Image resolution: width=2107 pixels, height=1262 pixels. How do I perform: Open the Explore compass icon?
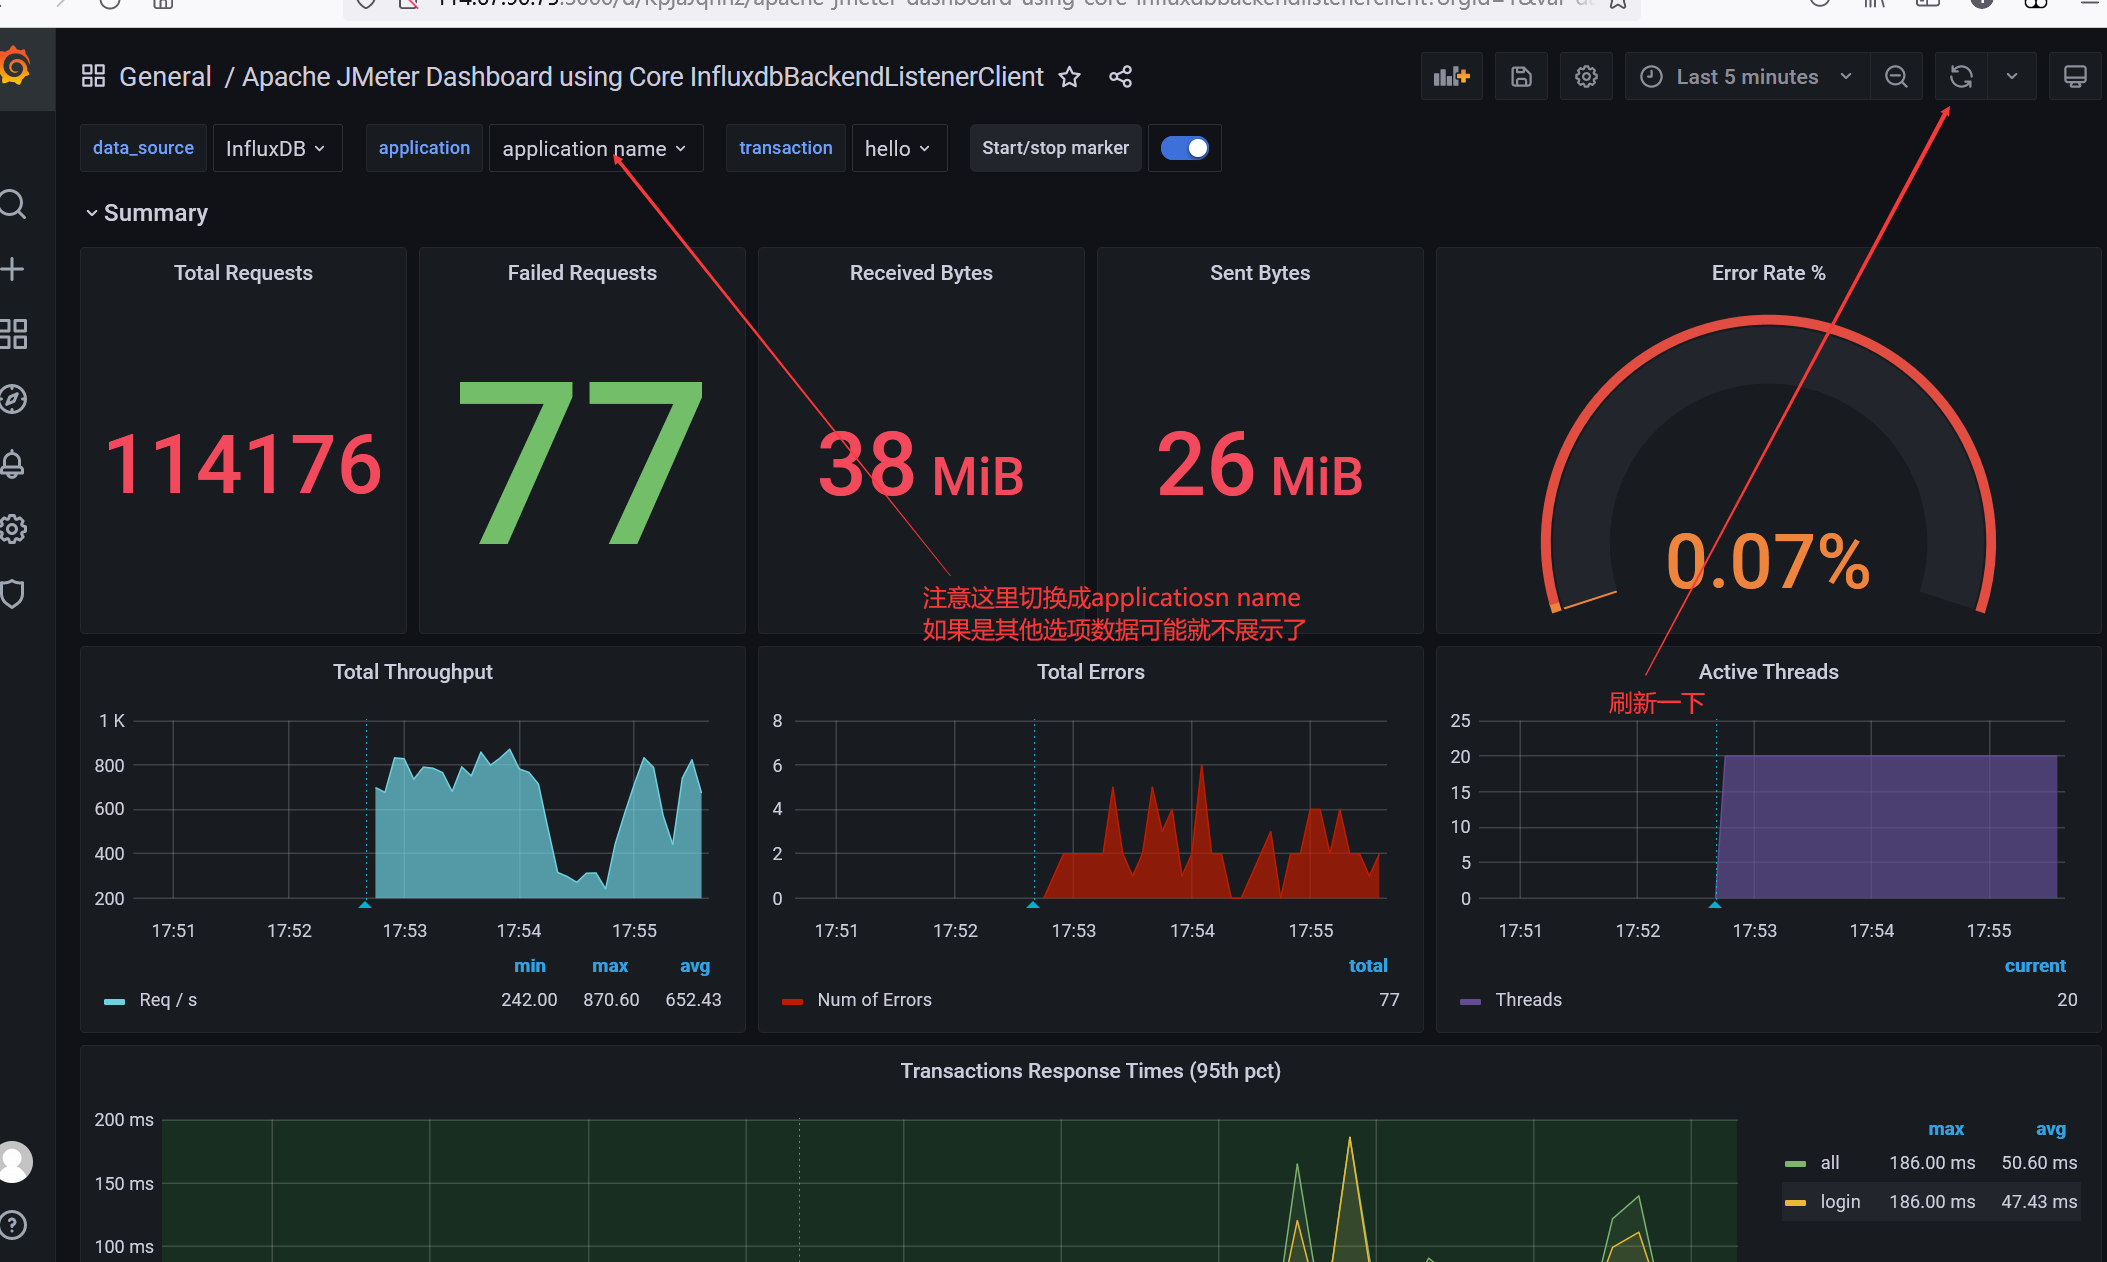tap(12, 399)
